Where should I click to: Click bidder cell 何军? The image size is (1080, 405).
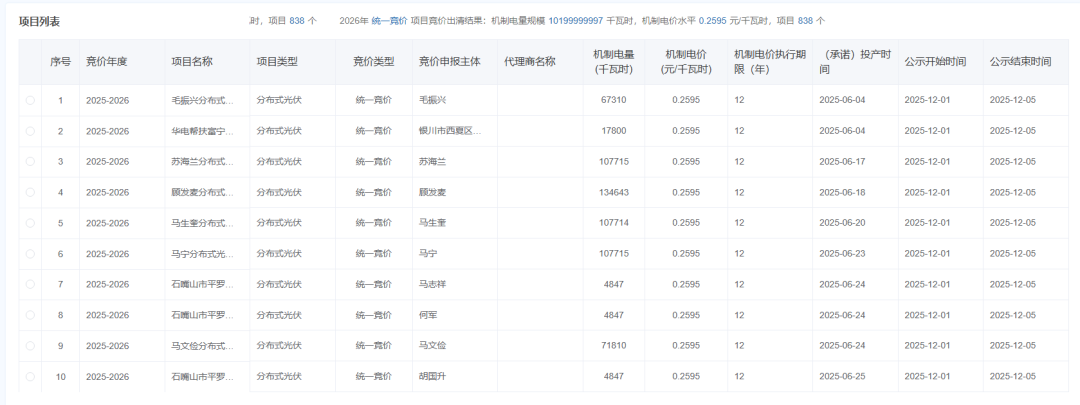(428, 315)
